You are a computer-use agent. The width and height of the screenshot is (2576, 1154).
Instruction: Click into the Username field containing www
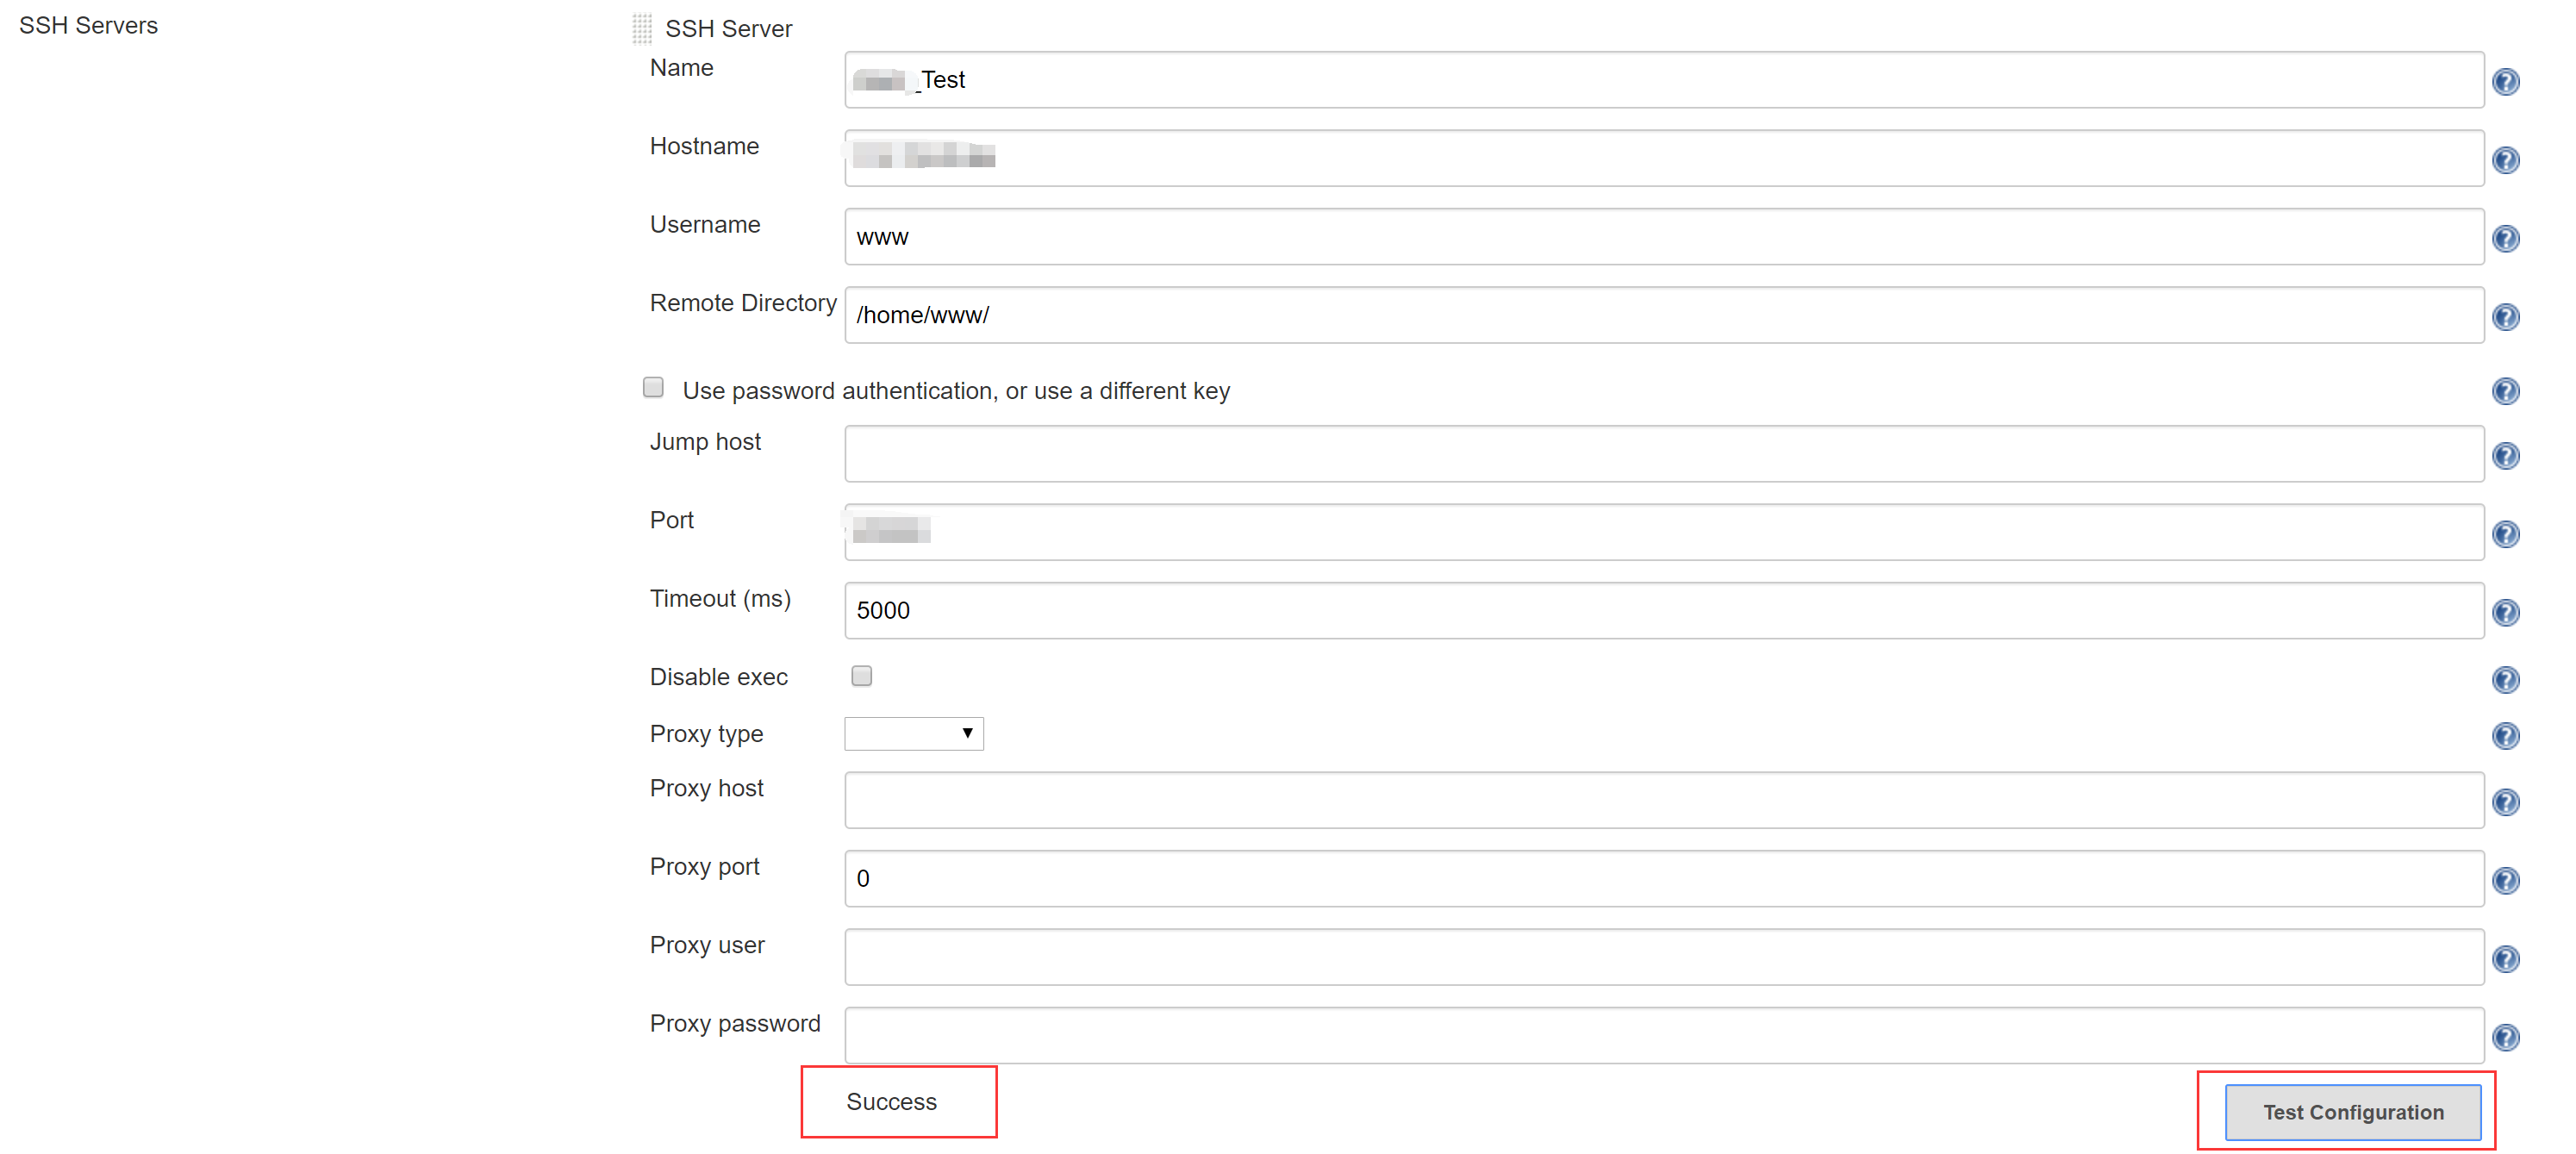pos(1663,237)
